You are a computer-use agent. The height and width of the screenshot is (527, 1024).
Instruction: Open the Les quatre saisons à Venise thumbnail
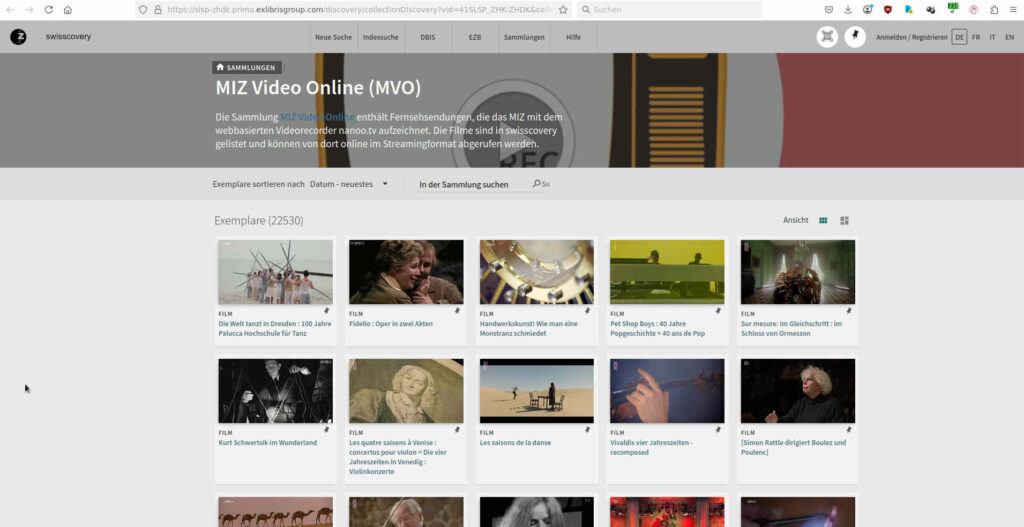pyautogui.click(x=406, y=391)
